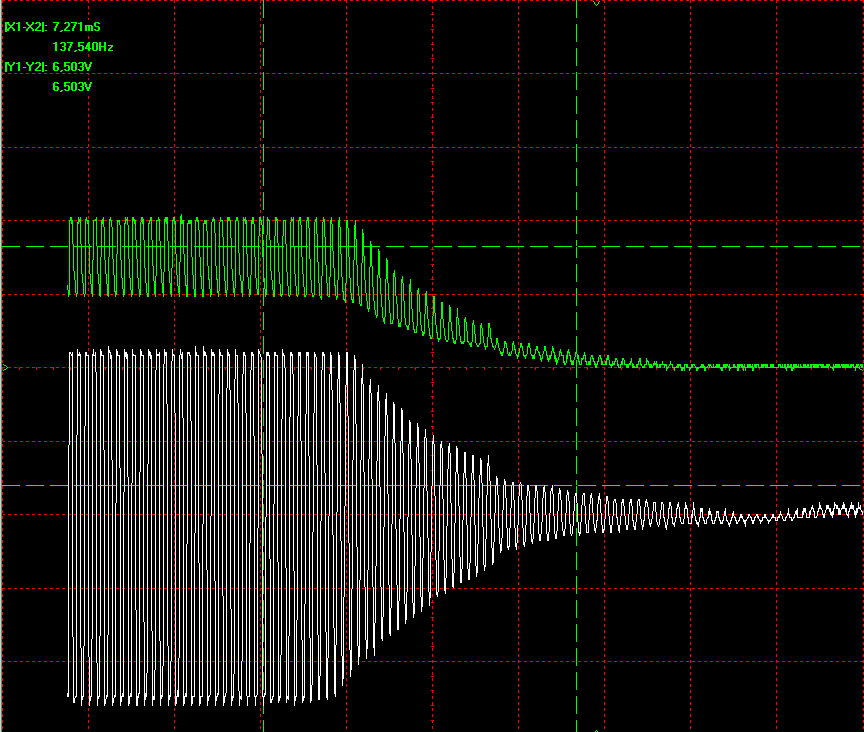
Task: Click the trigger position marker at bottom edge
Action: click(x=596, y=730)
